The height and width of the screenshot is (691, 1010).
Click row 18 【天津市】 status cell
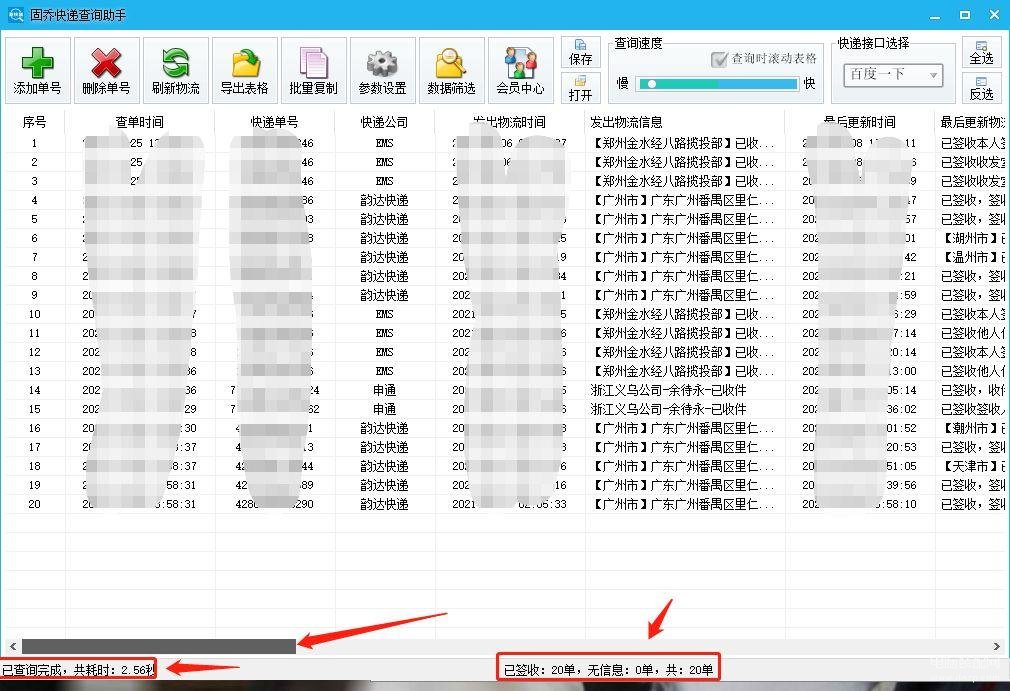click(973, 466)
